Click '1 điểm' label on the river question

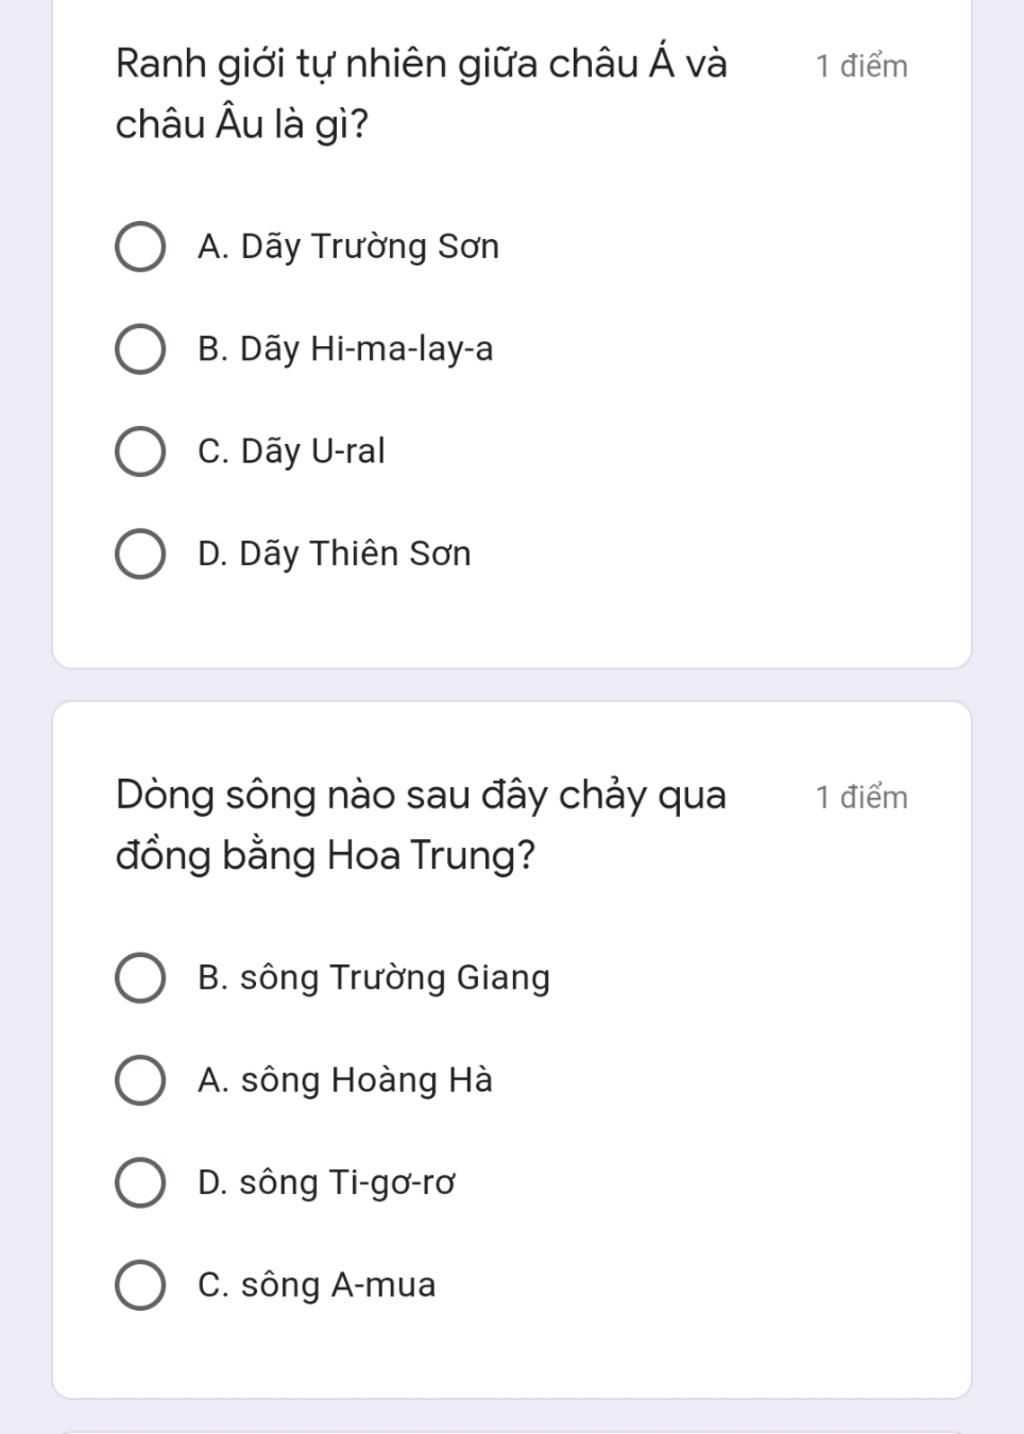pos(861,797)
